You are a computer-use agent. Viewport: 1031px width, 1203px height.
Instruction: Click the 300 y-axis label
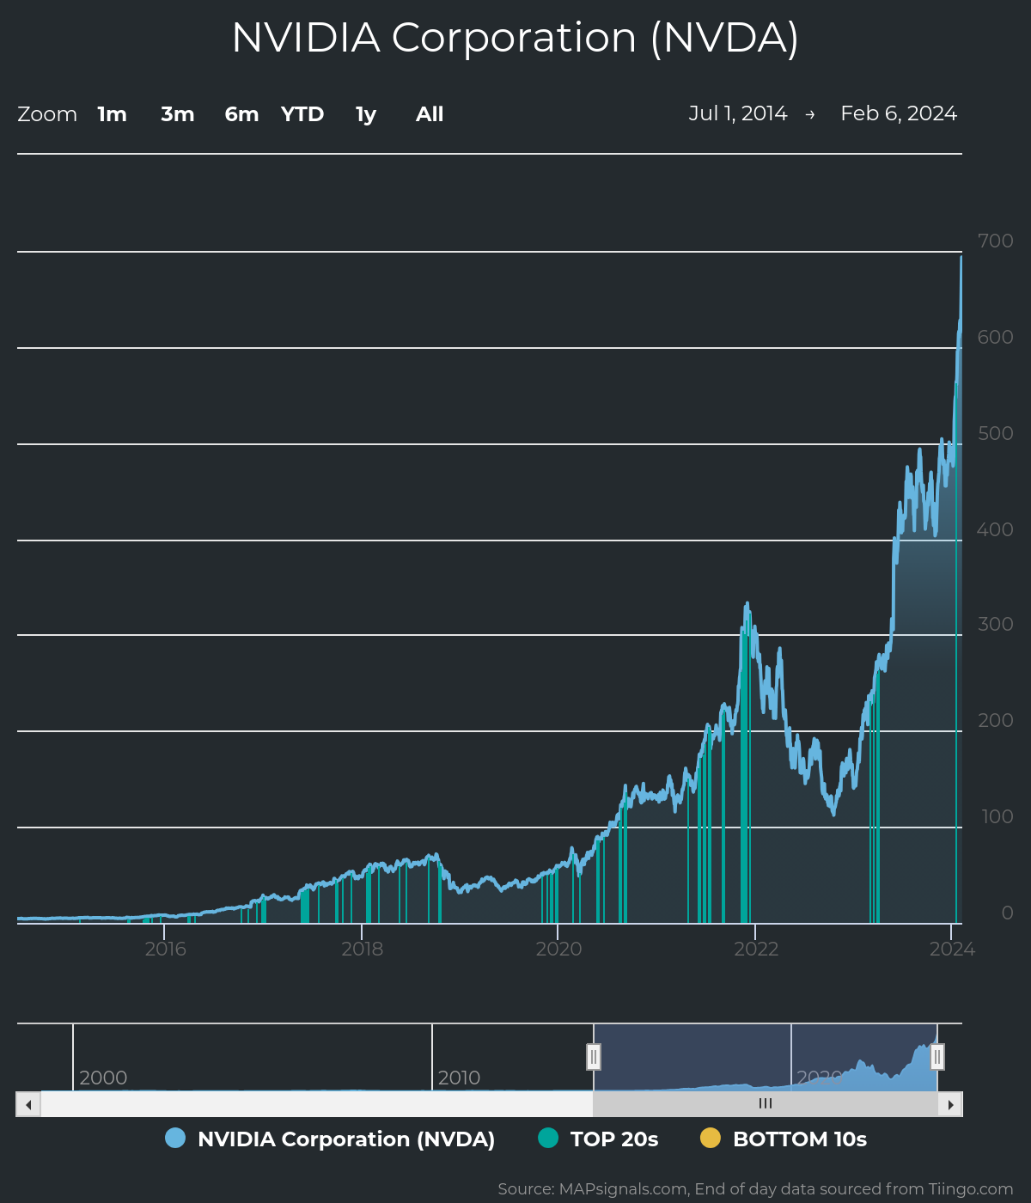(995, 624)
